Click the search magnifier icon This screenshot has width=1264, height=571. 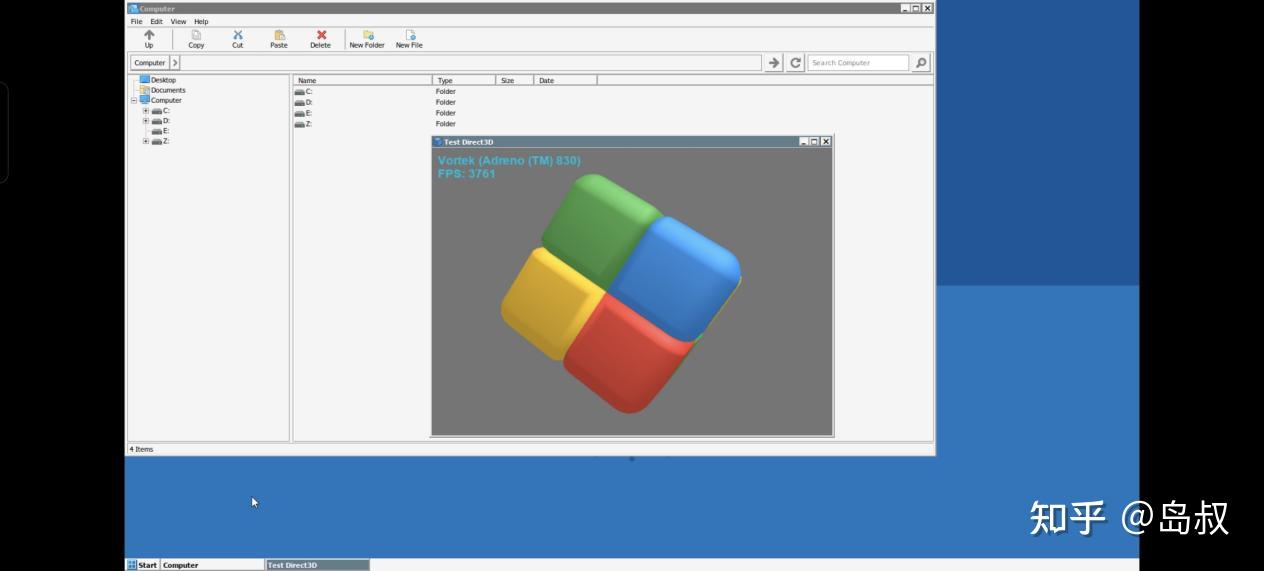pos(921,63)
